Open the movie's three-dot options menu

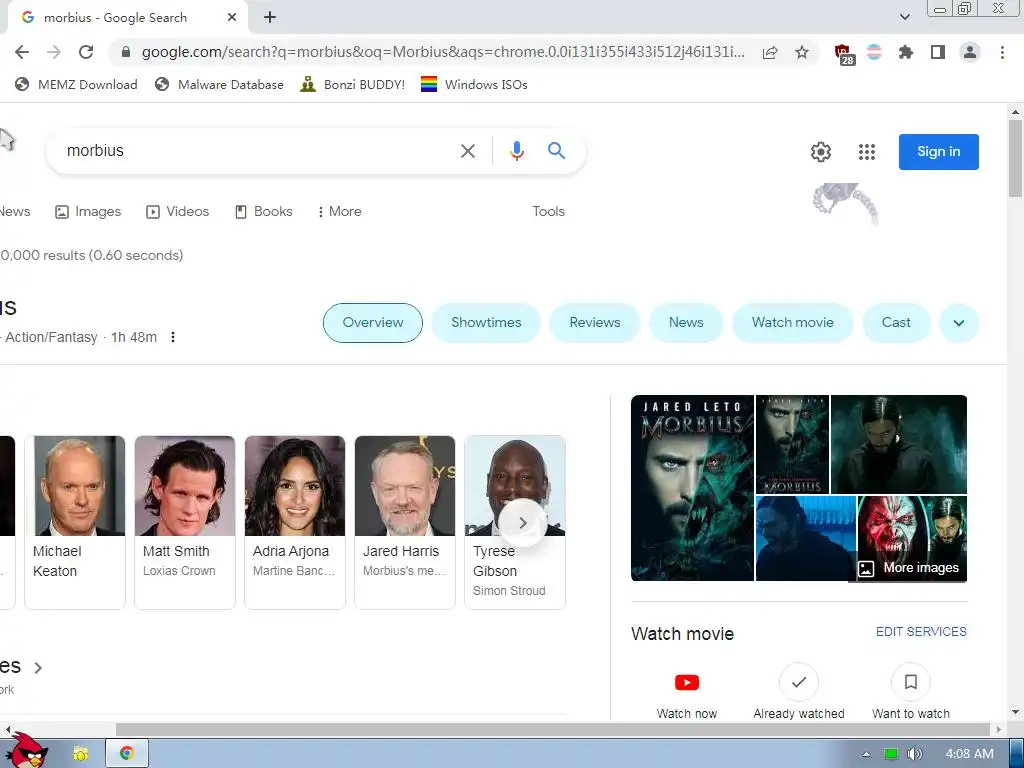click(x=173, y=337)
